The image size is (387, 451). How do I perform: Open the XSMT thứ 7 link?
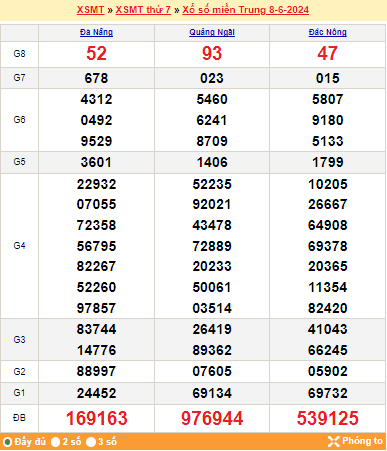click(x=143, y=10)
